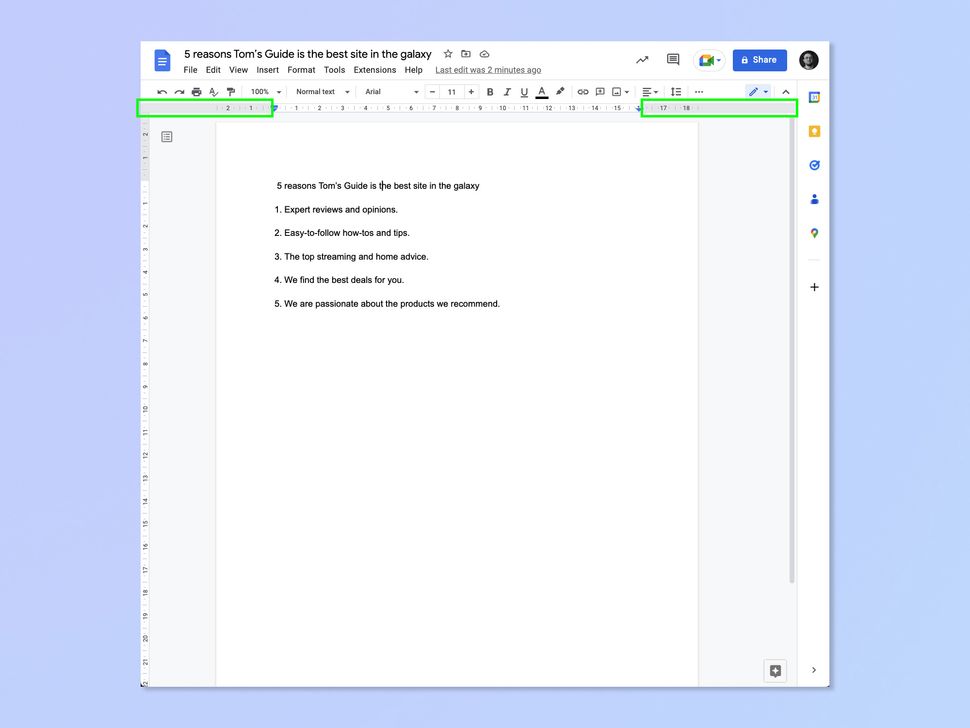Add a comment to the document
Viewport: 970px width, 728px height.
click(x=600, y=91)
